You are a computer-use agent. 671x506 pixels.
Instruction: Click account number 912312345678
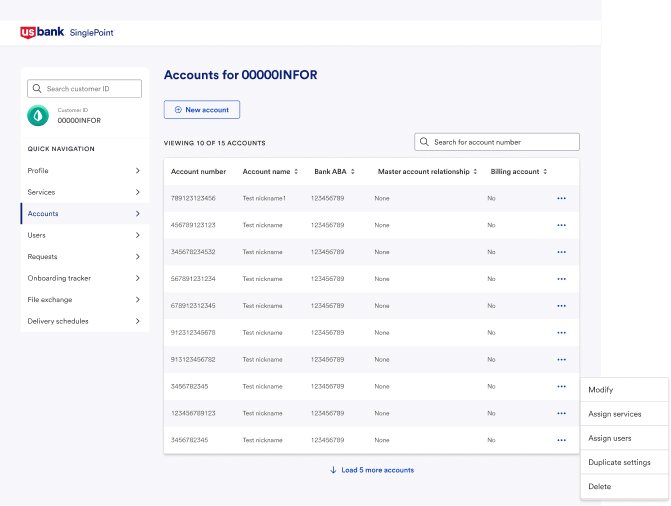tap(193, 333)
